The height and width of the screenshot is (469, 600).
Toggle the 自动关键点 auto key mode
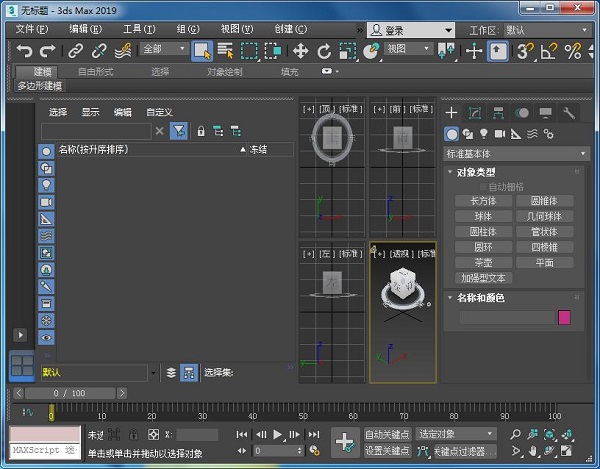tap(385, 434)
